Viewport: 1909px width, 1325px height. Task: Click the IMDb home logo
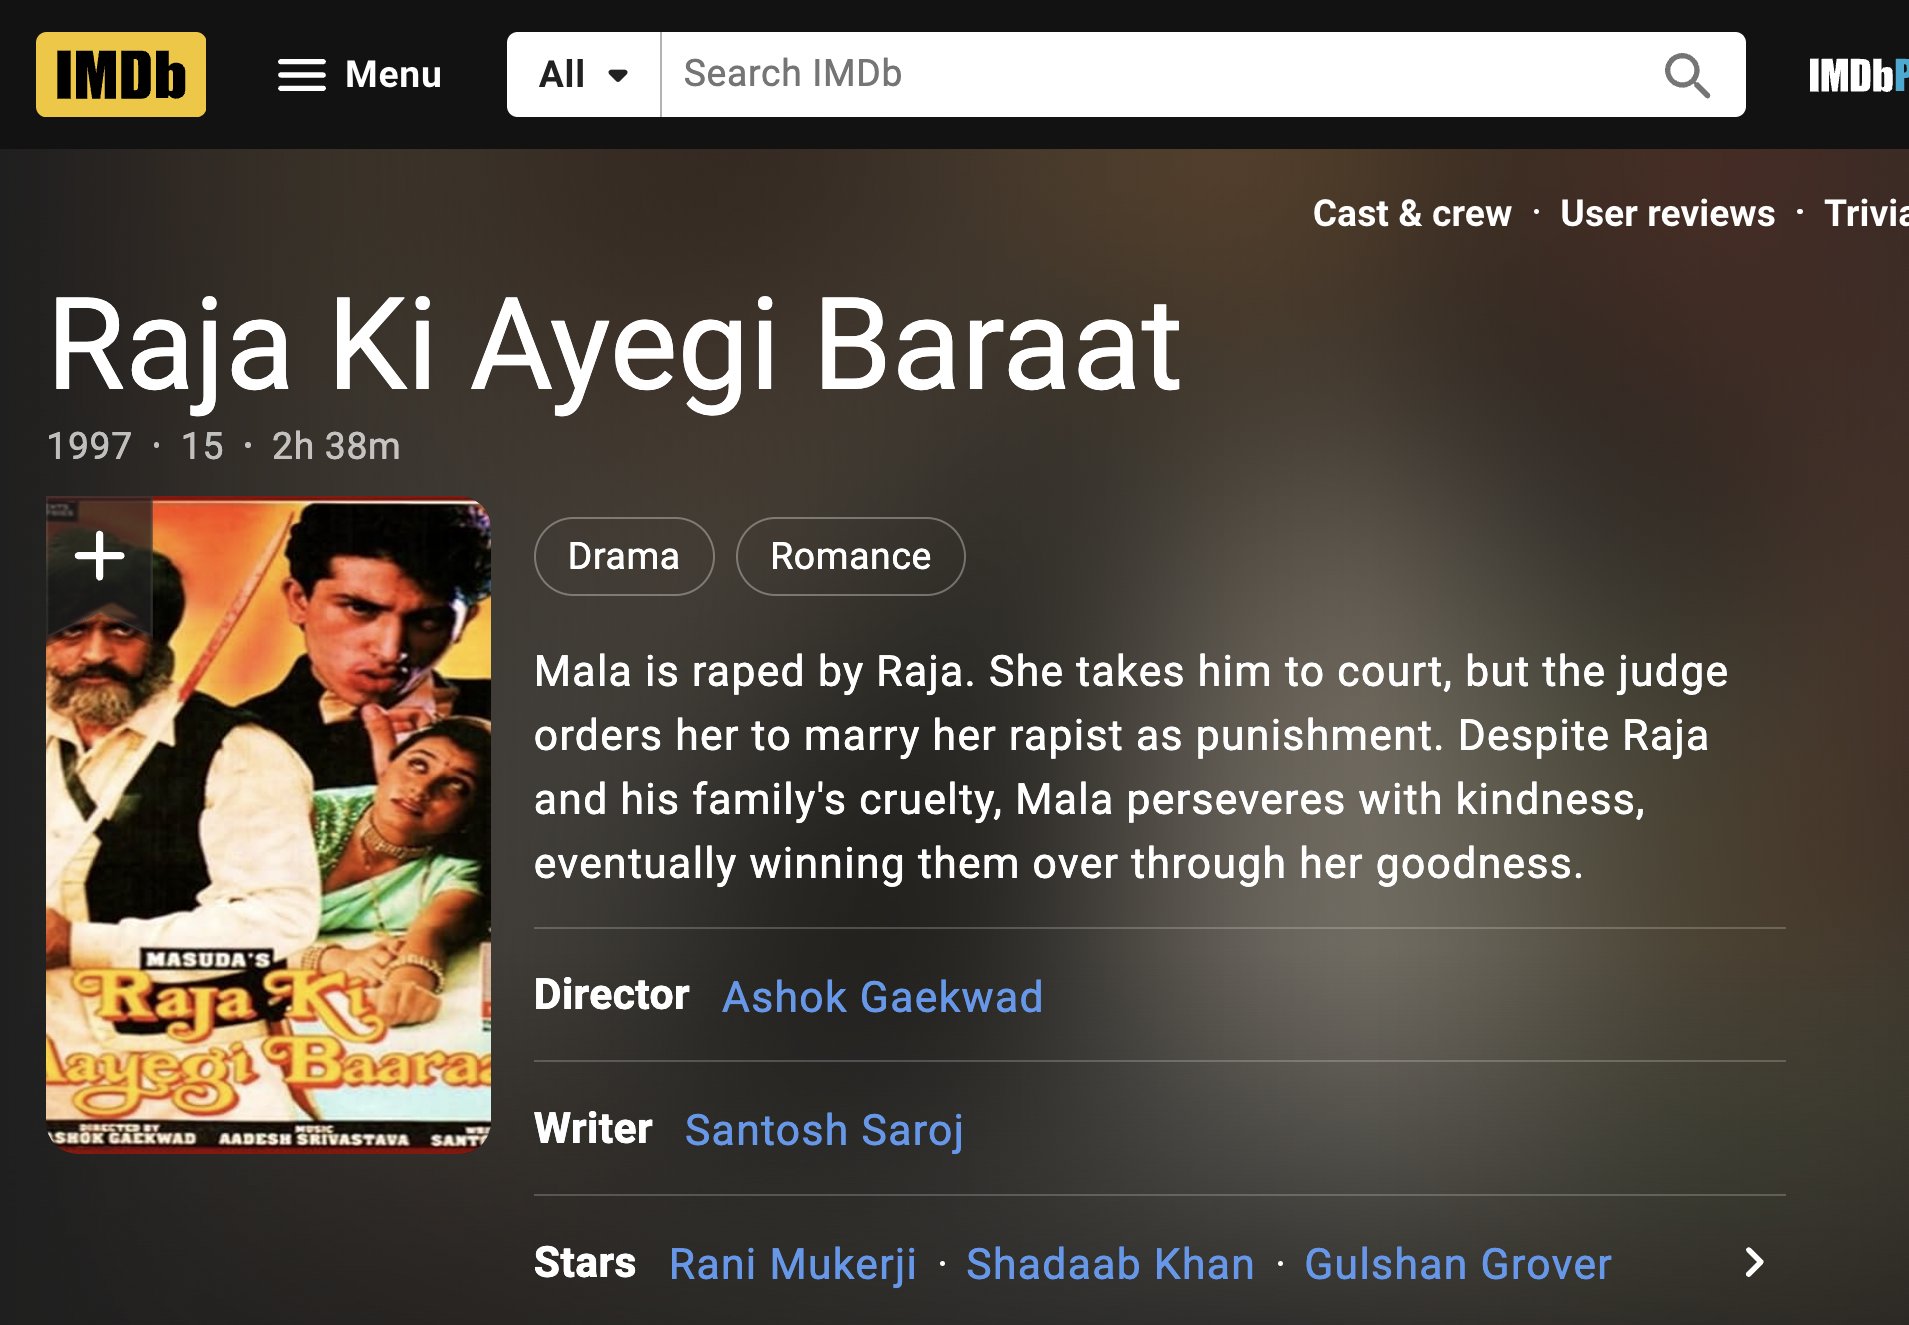(121, 75)
